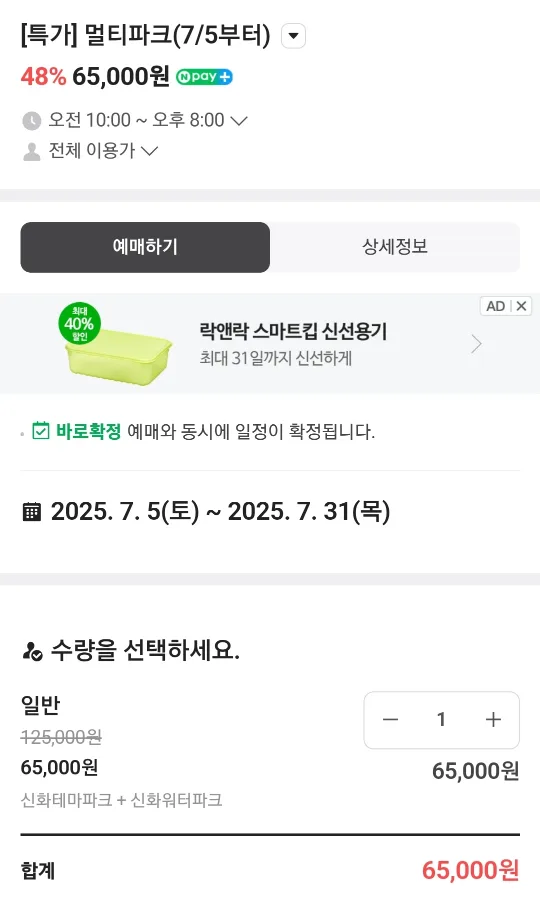Click the AD info label
This screenshot has width=540, height=922.
[495, 306]
